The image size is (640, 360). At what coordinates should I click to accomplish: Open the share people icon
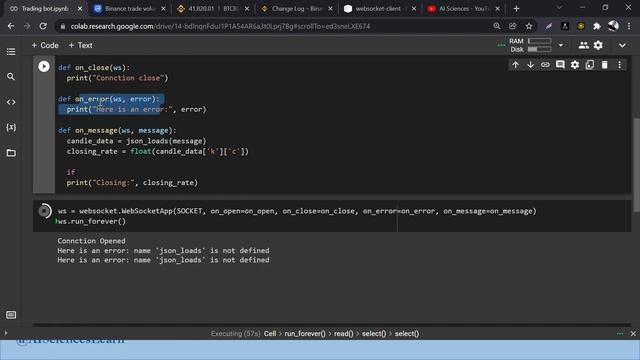[584, 45]
